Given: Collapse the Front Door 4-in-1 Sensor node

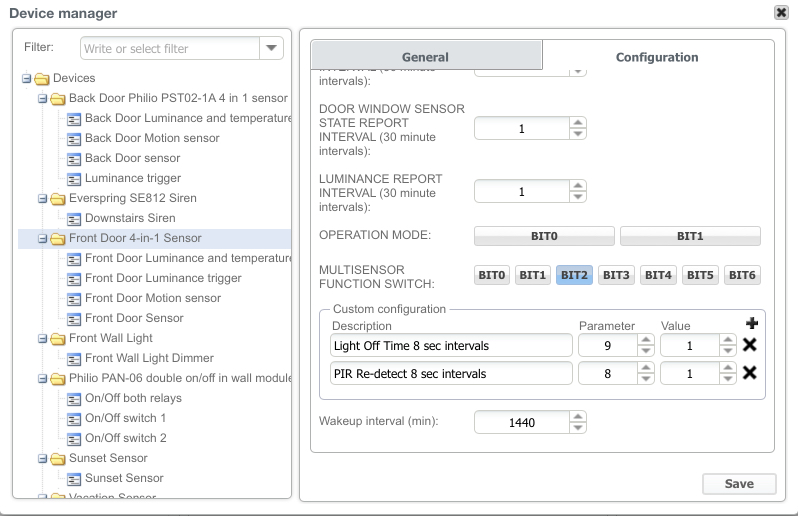Looking at the screenshot, I should (43, 238).
